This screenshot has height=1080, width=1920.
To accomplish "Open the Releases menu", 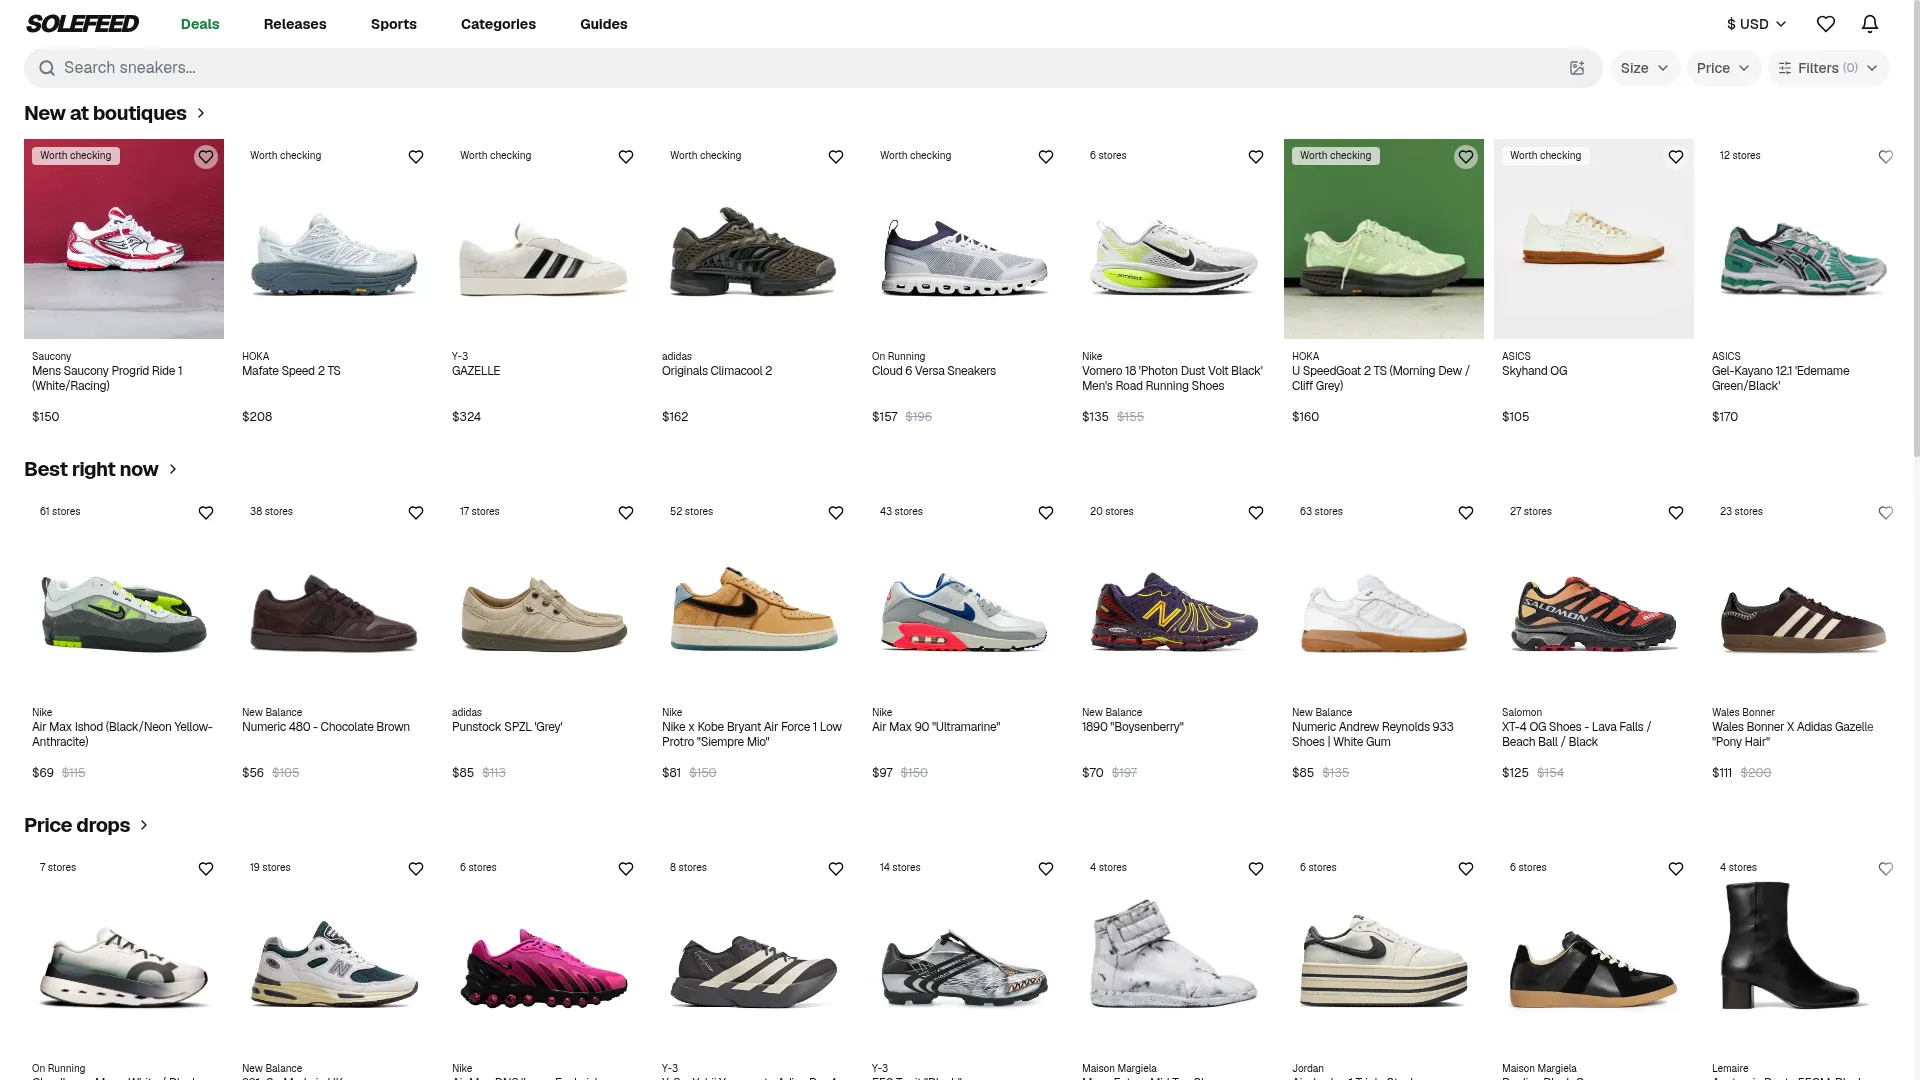I will click(295, 24).
